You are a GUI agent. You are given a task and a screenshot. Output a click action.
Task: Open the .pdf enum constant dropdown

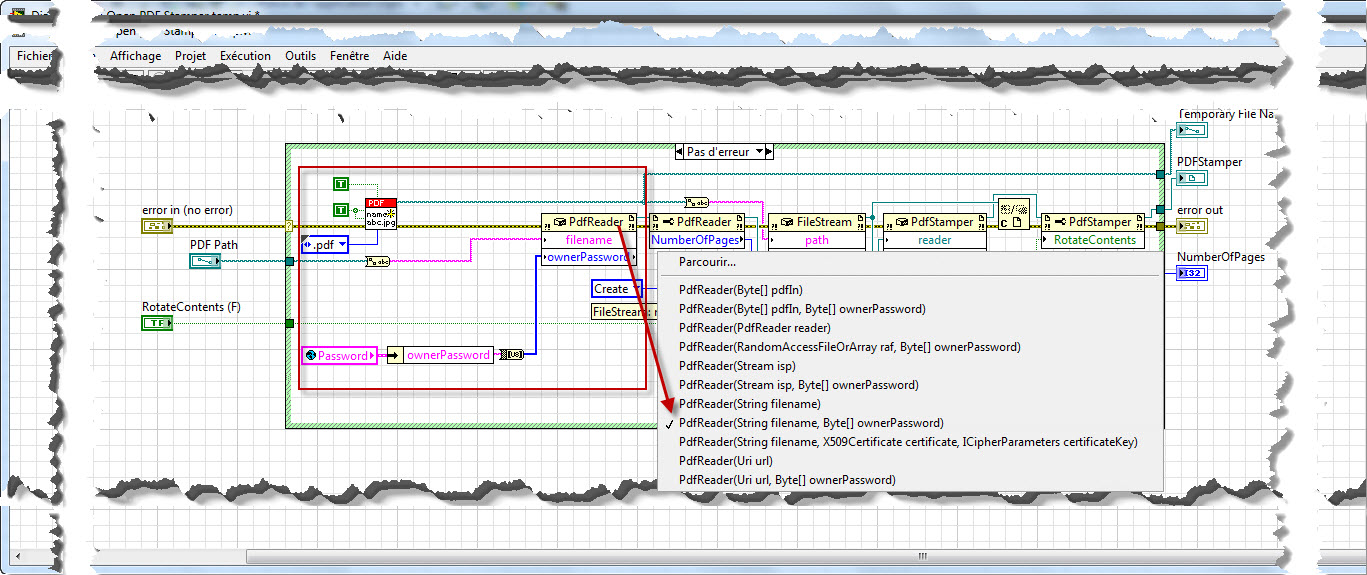[342, 244]
